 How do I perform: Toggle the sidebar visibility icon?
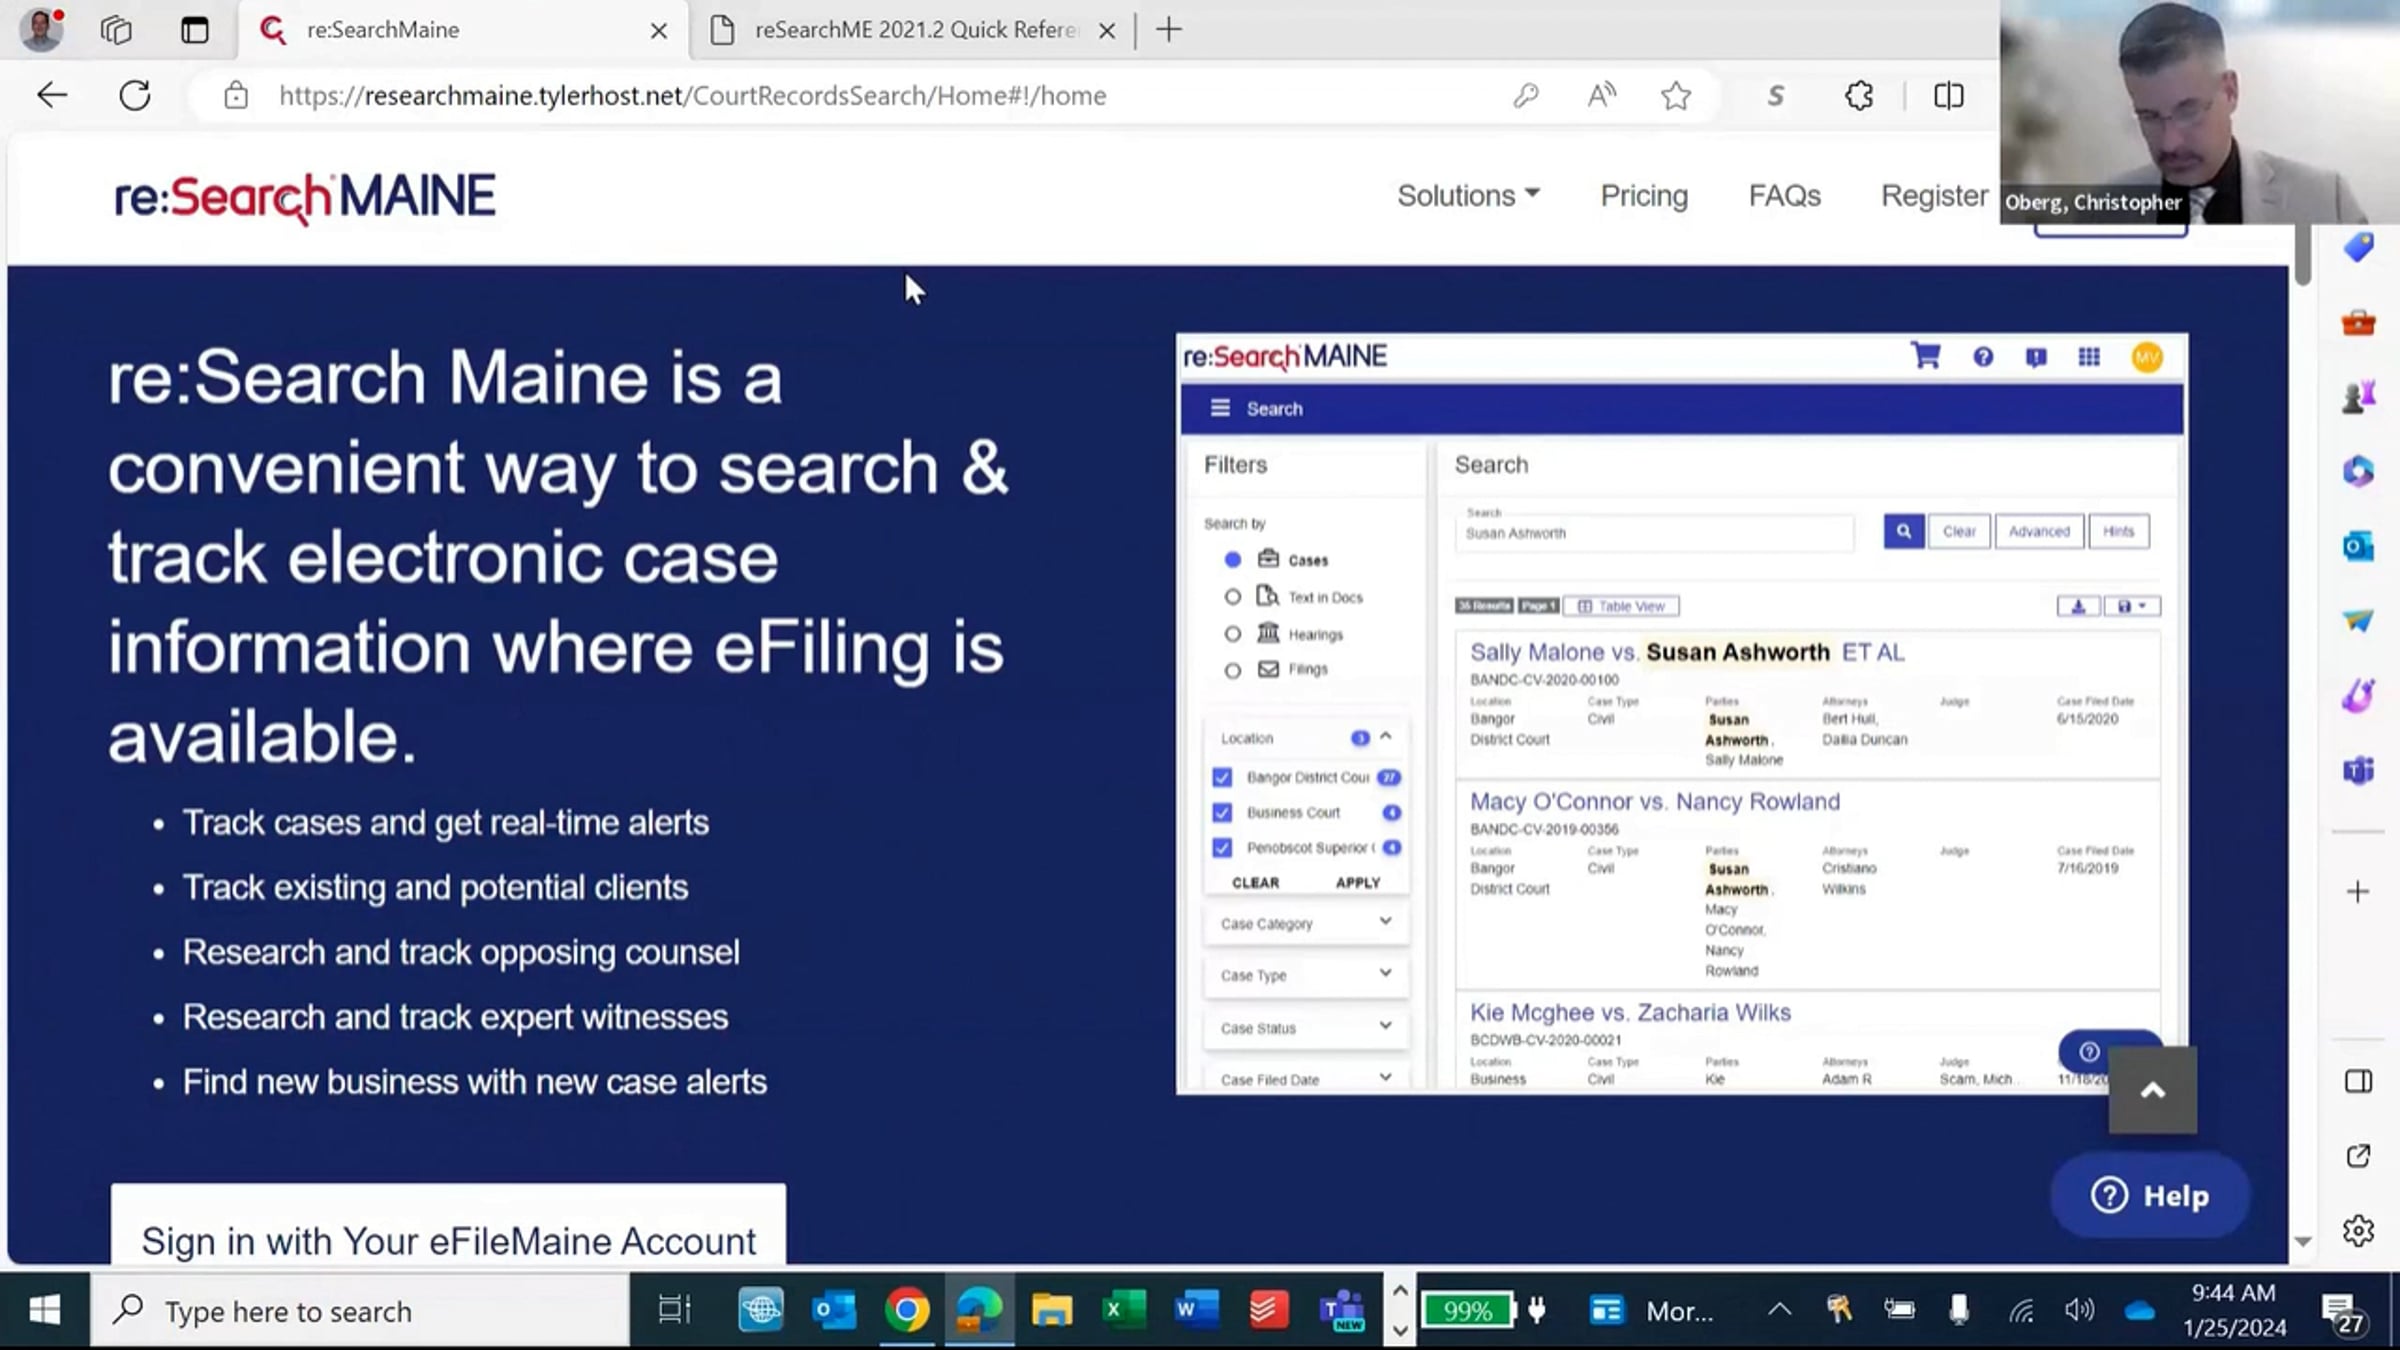pos(2358,1081)
